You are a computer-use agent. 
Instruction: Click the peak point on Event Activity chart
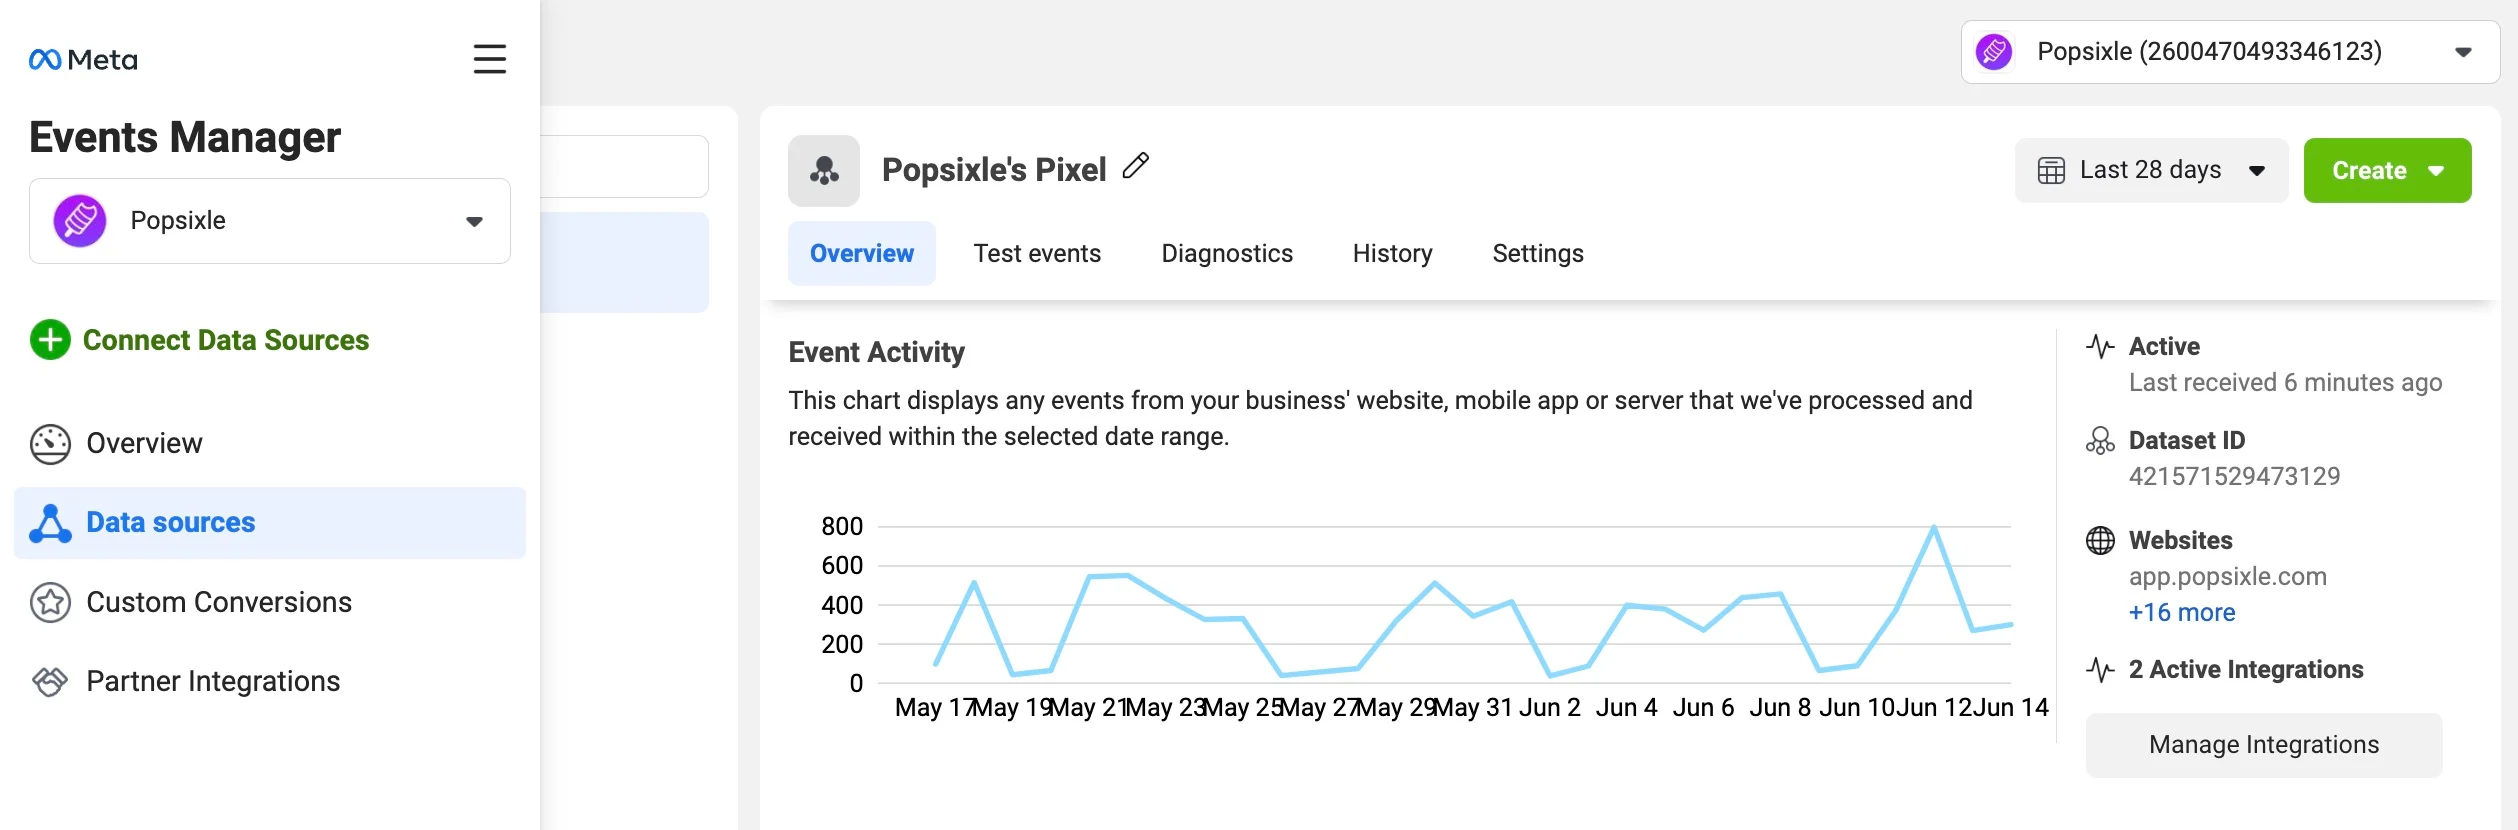(1933, 527)
